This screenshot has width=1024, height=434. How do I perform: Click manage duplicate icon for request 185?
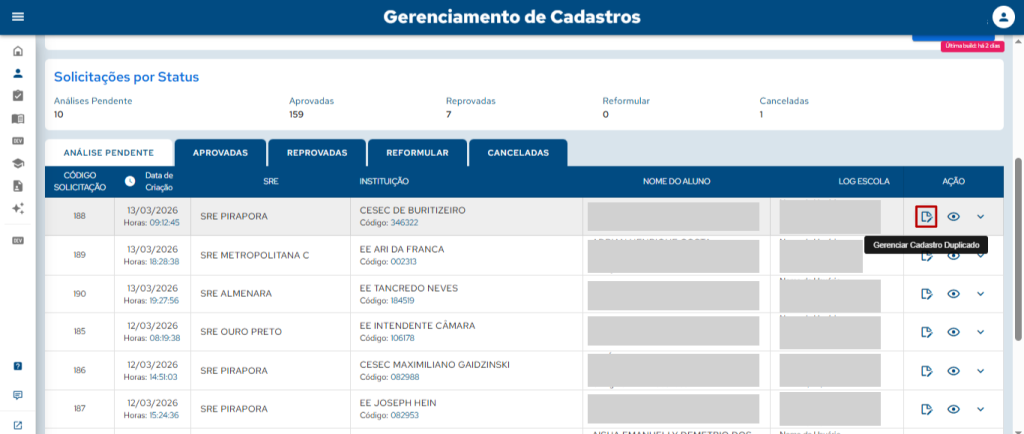(926, 332)
